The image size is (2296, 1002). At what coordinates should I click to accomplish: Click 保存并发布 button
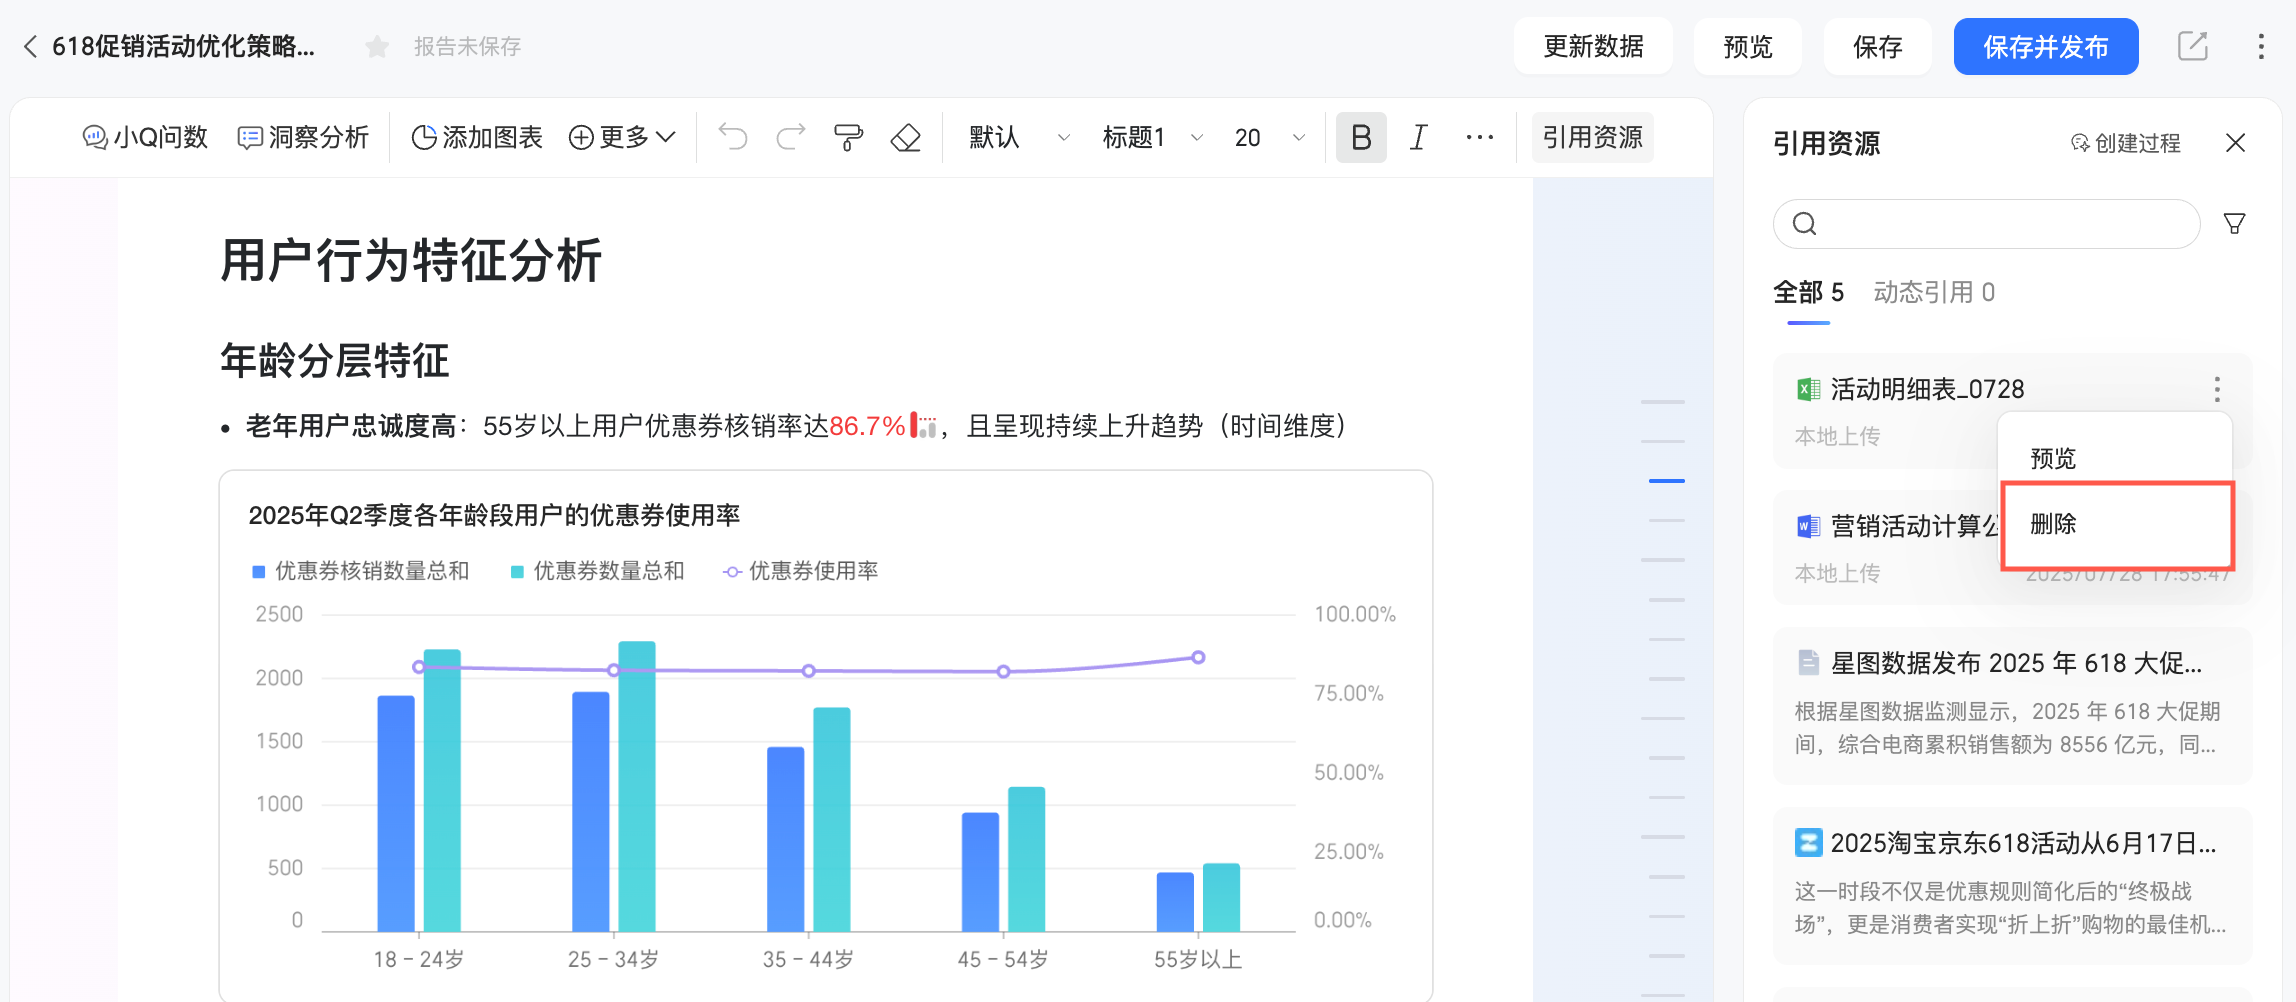[x=2046, y=47]
